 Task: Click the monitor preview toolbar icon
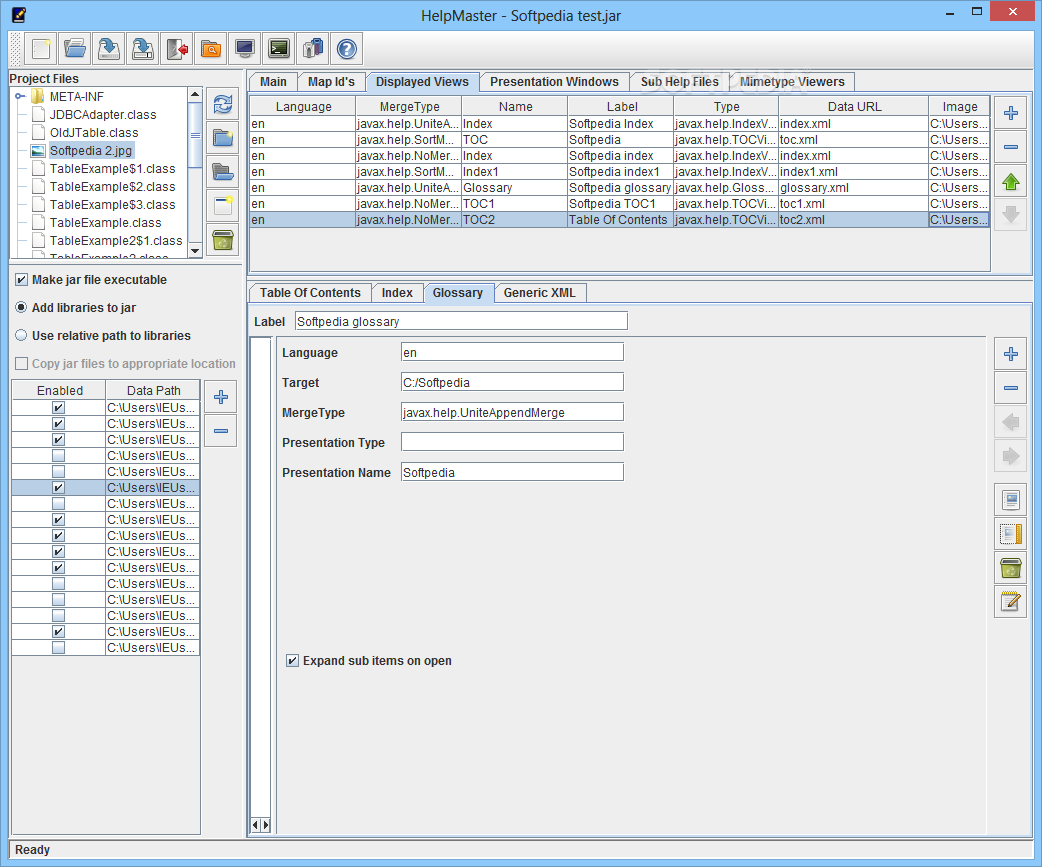tap(245, 48)
